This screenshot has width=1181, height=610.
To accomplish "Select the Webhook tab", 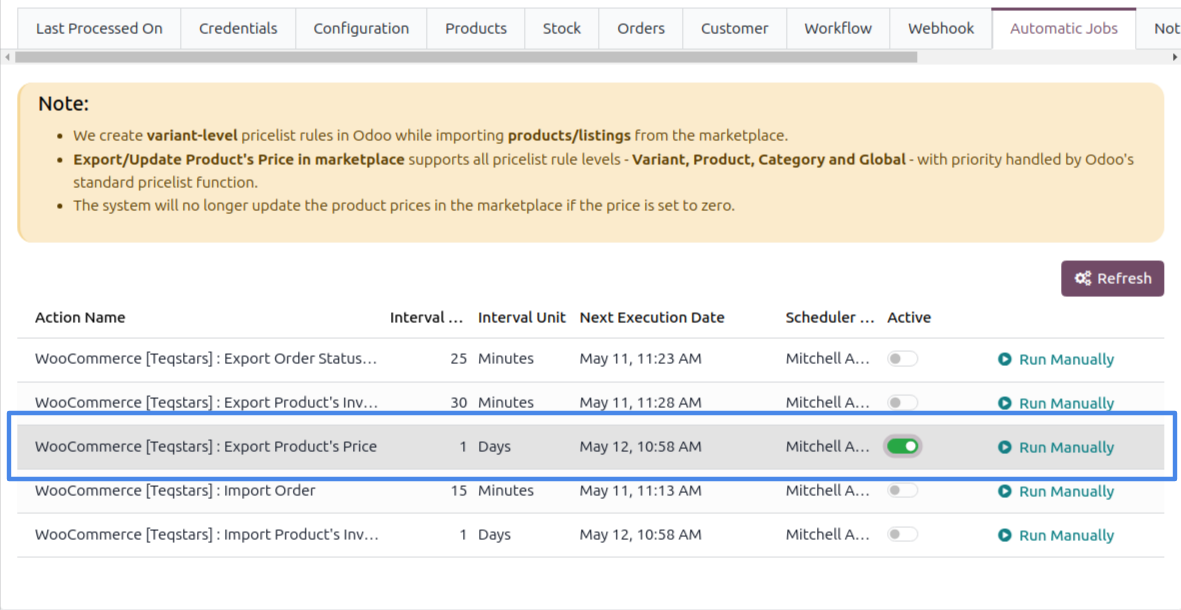I will click(x=941, y=29).
